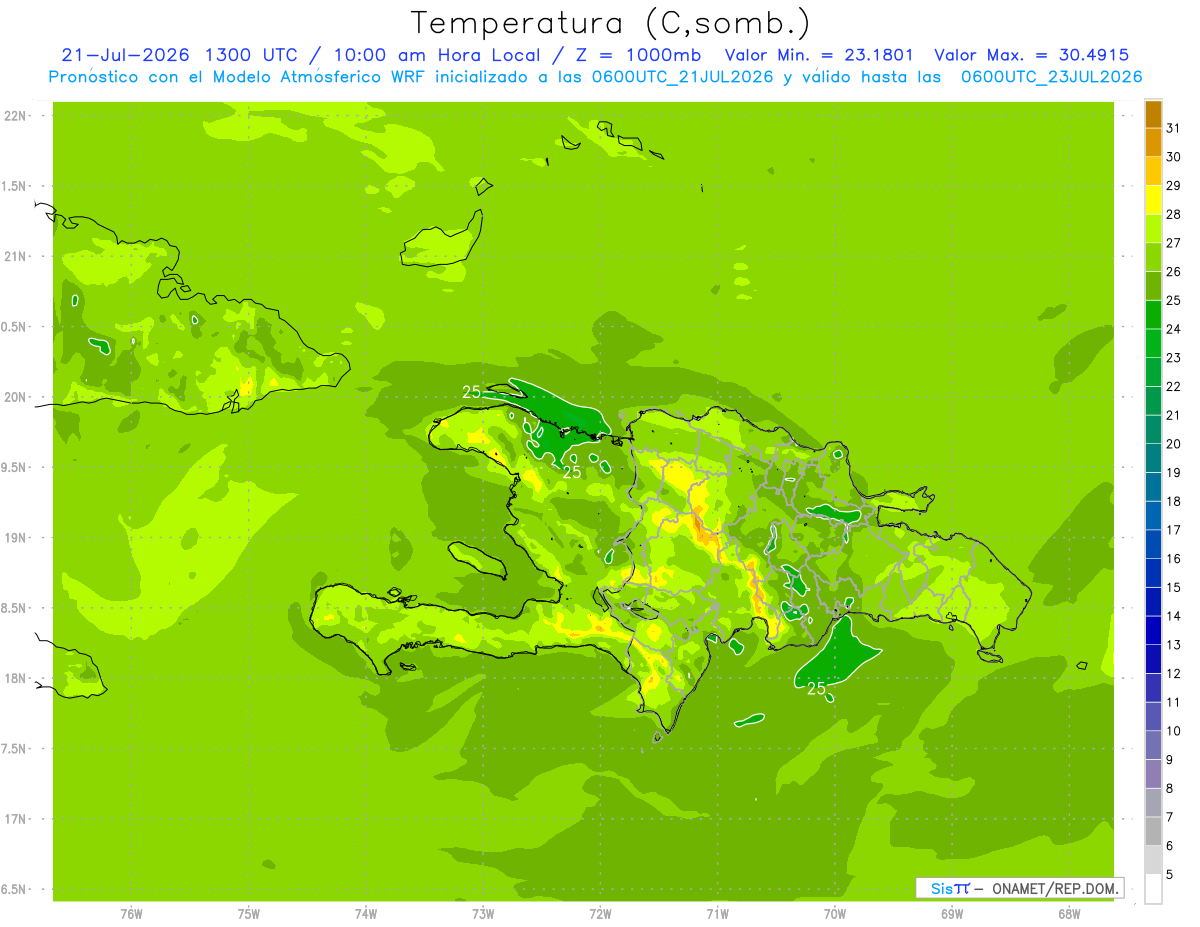Click the 22N latitude axis label
Image resolution: width=1200 pixels, height=927 pixels.
(16, 116)
